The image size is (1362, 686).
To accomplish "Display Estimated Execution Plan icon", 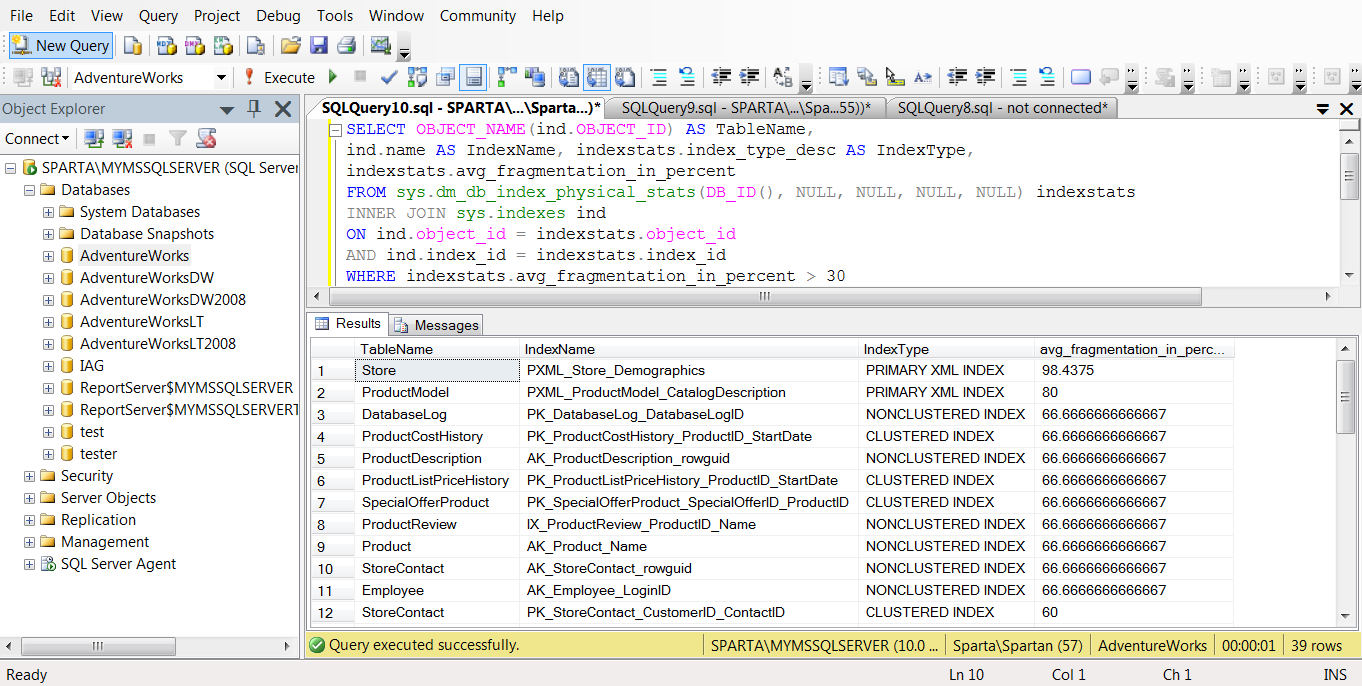I will 417,77.
